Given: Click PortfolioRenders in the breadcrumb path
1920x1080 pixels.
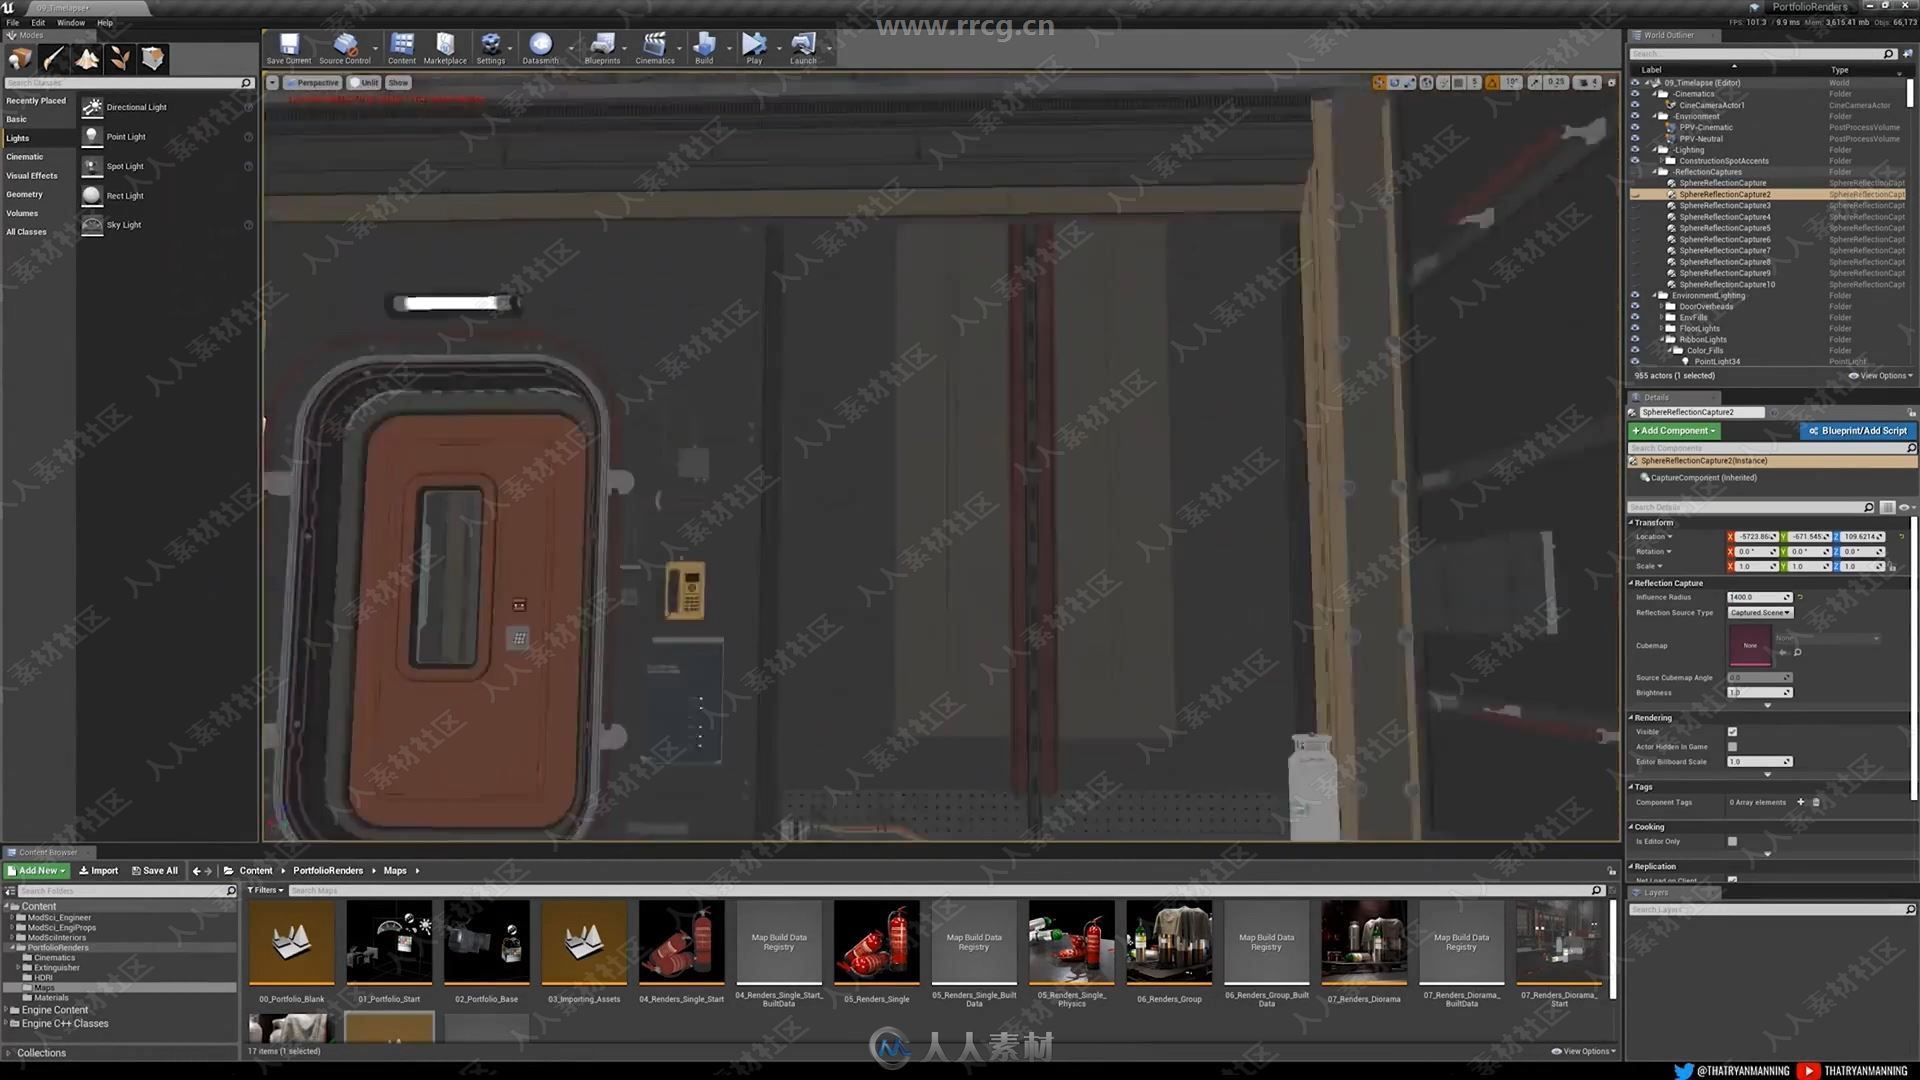Looking at the screenshot, I should click(328, 871).
